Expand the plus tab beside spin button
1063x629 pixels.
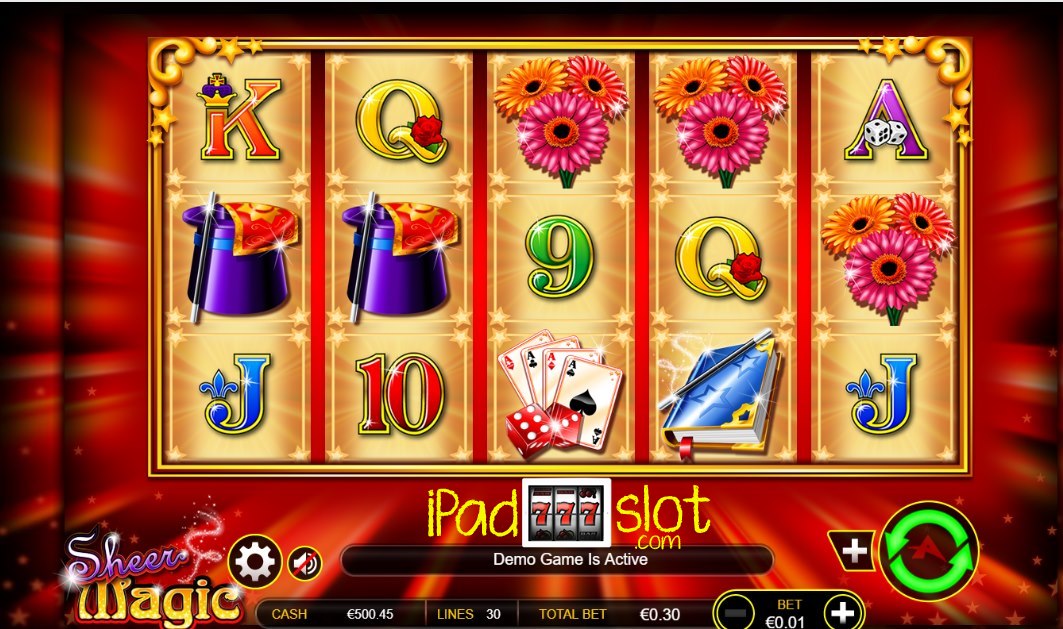coord(852,551)
